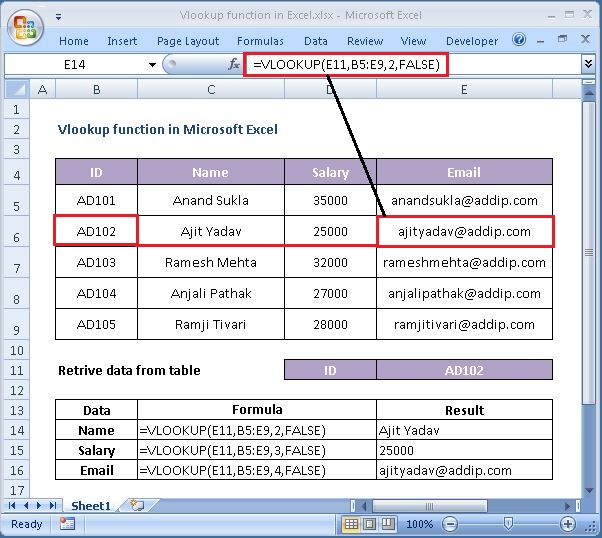The width and height of the screenshot is (602, 538).
Task: Select column B header
Action: pyautogui.click(x=96, y=89)
